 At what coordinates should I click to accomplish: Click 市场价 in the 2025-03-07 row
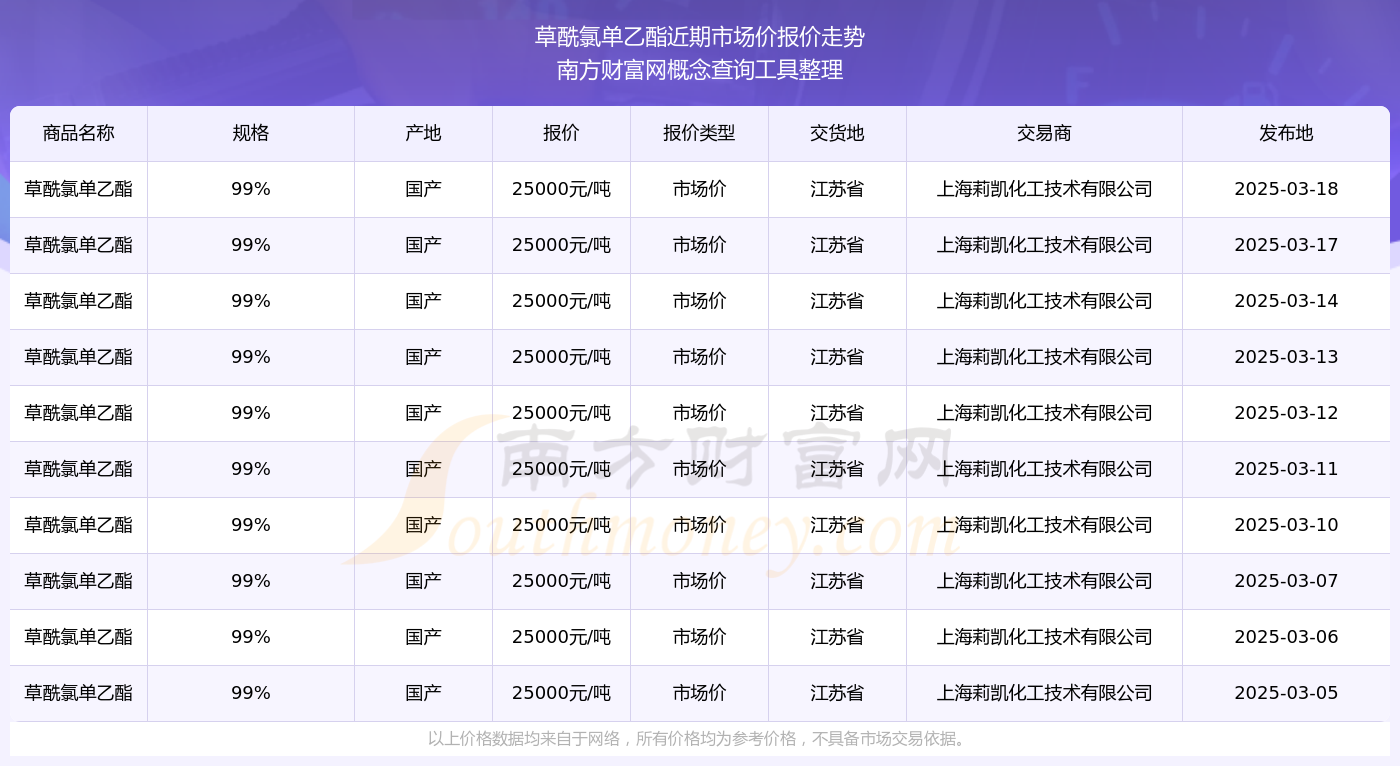[x=699, y=581]
